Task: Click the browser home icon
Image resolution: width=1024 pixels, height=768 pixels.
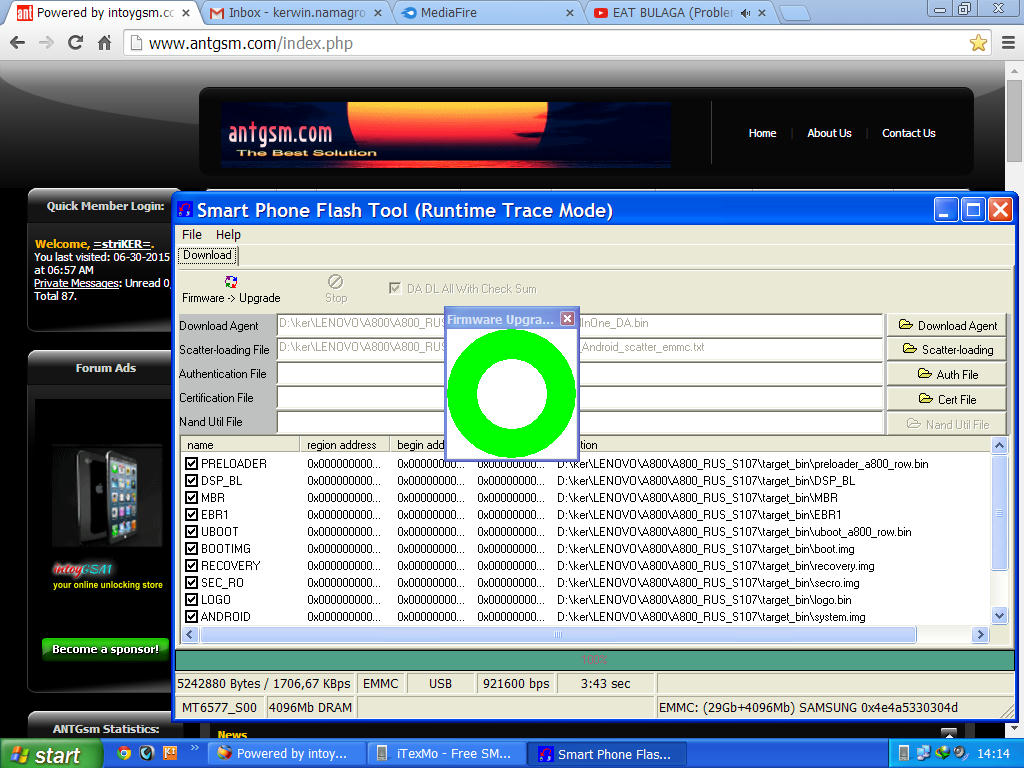Action: (x=104, y=43)
